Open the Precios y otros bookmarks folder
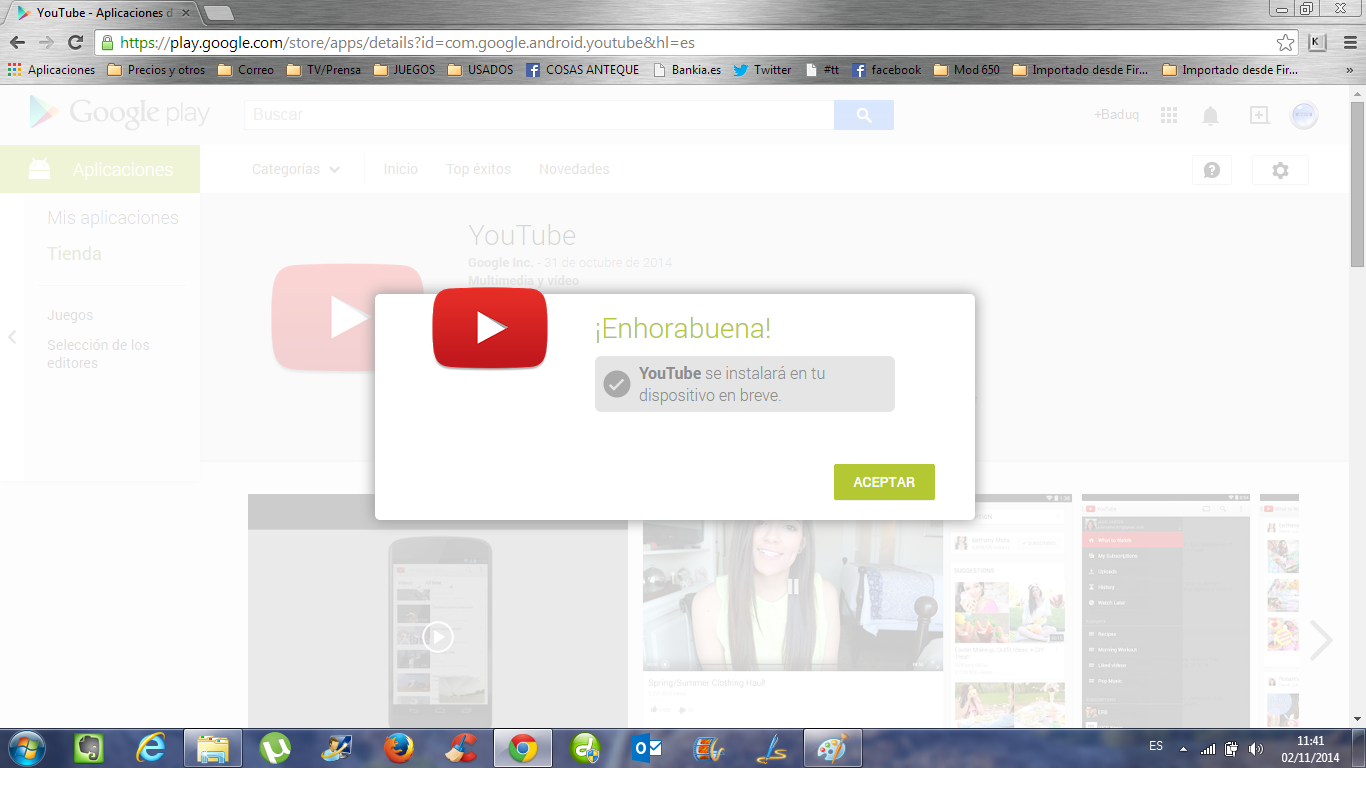This screenshot has width=1366, height=794. pyautogui.click(x=156, y=70)
